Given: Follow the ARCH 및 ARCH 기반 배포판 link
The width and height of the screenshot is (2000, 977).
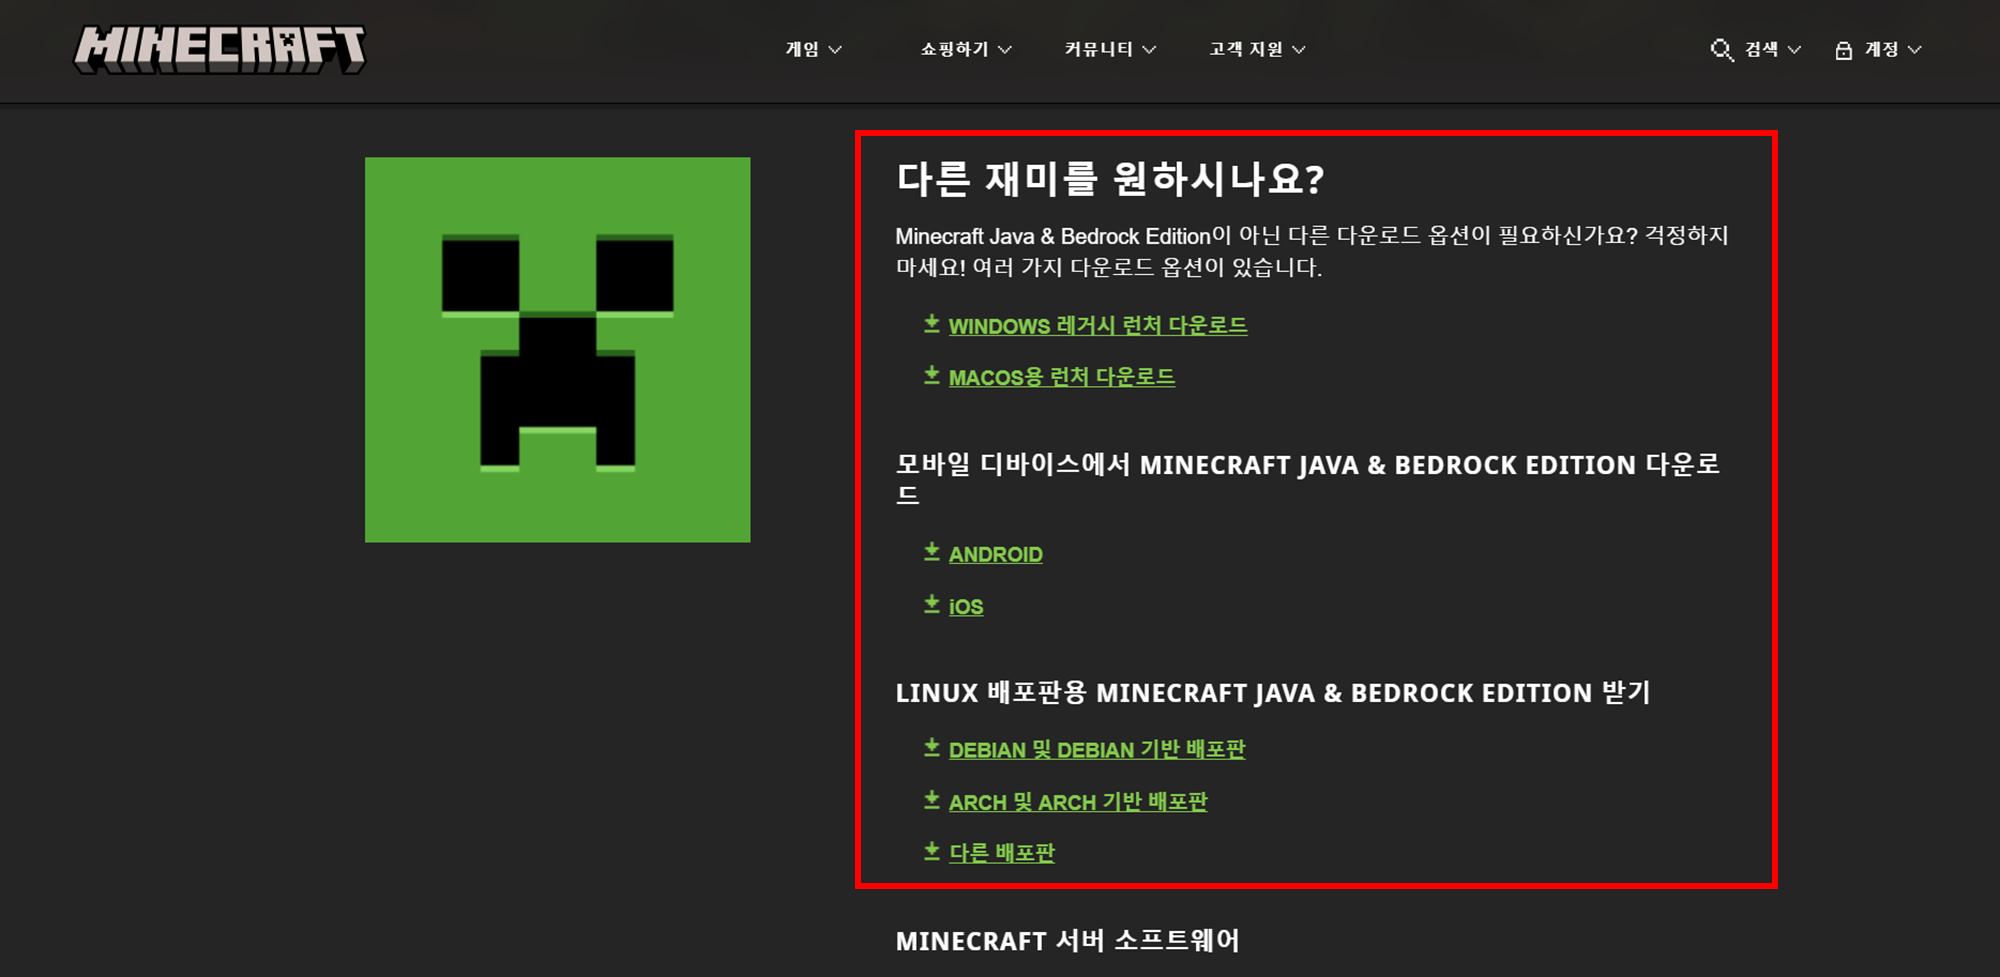Looking at the screenshot, I should click(x=1078, y=802).
